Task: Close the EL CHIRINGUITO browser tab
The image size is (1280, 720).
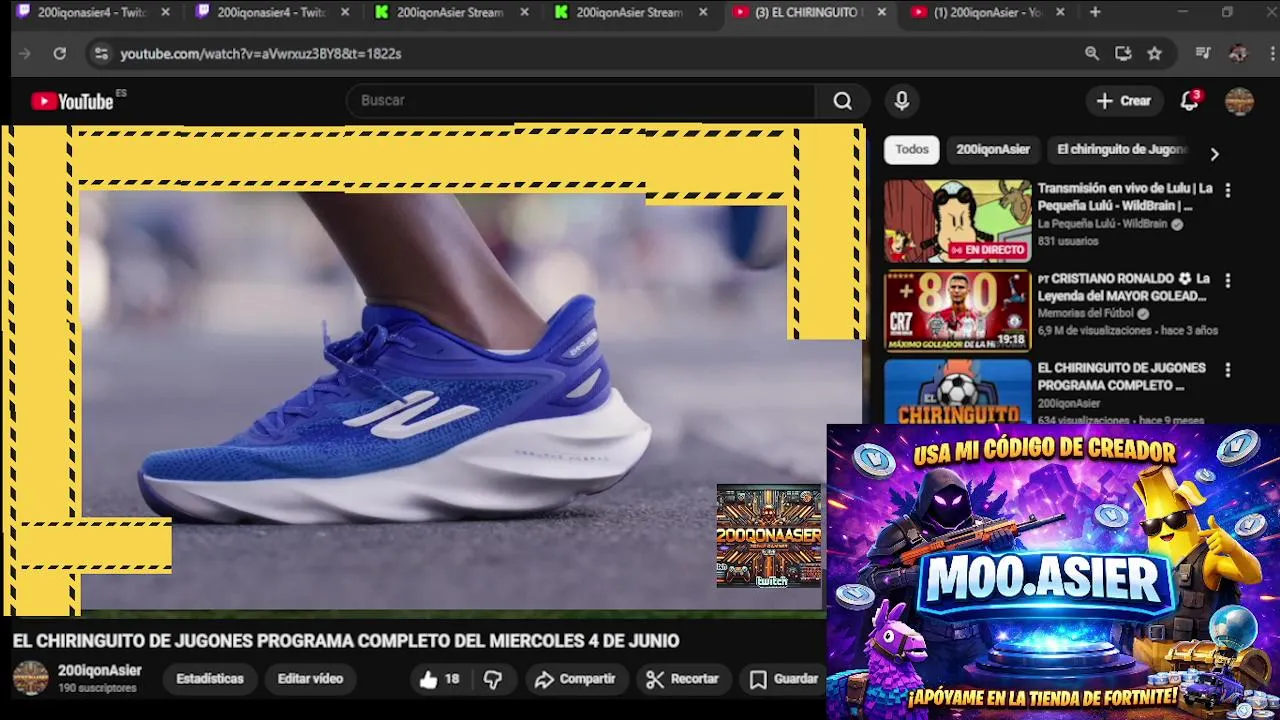Action: tap(881, 12)
